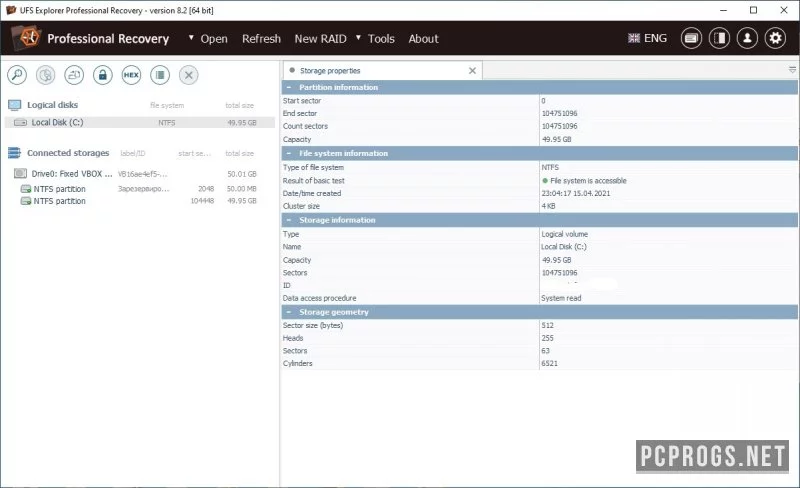
Task: Click the keyboard icon in header
Action: [691, 38]
